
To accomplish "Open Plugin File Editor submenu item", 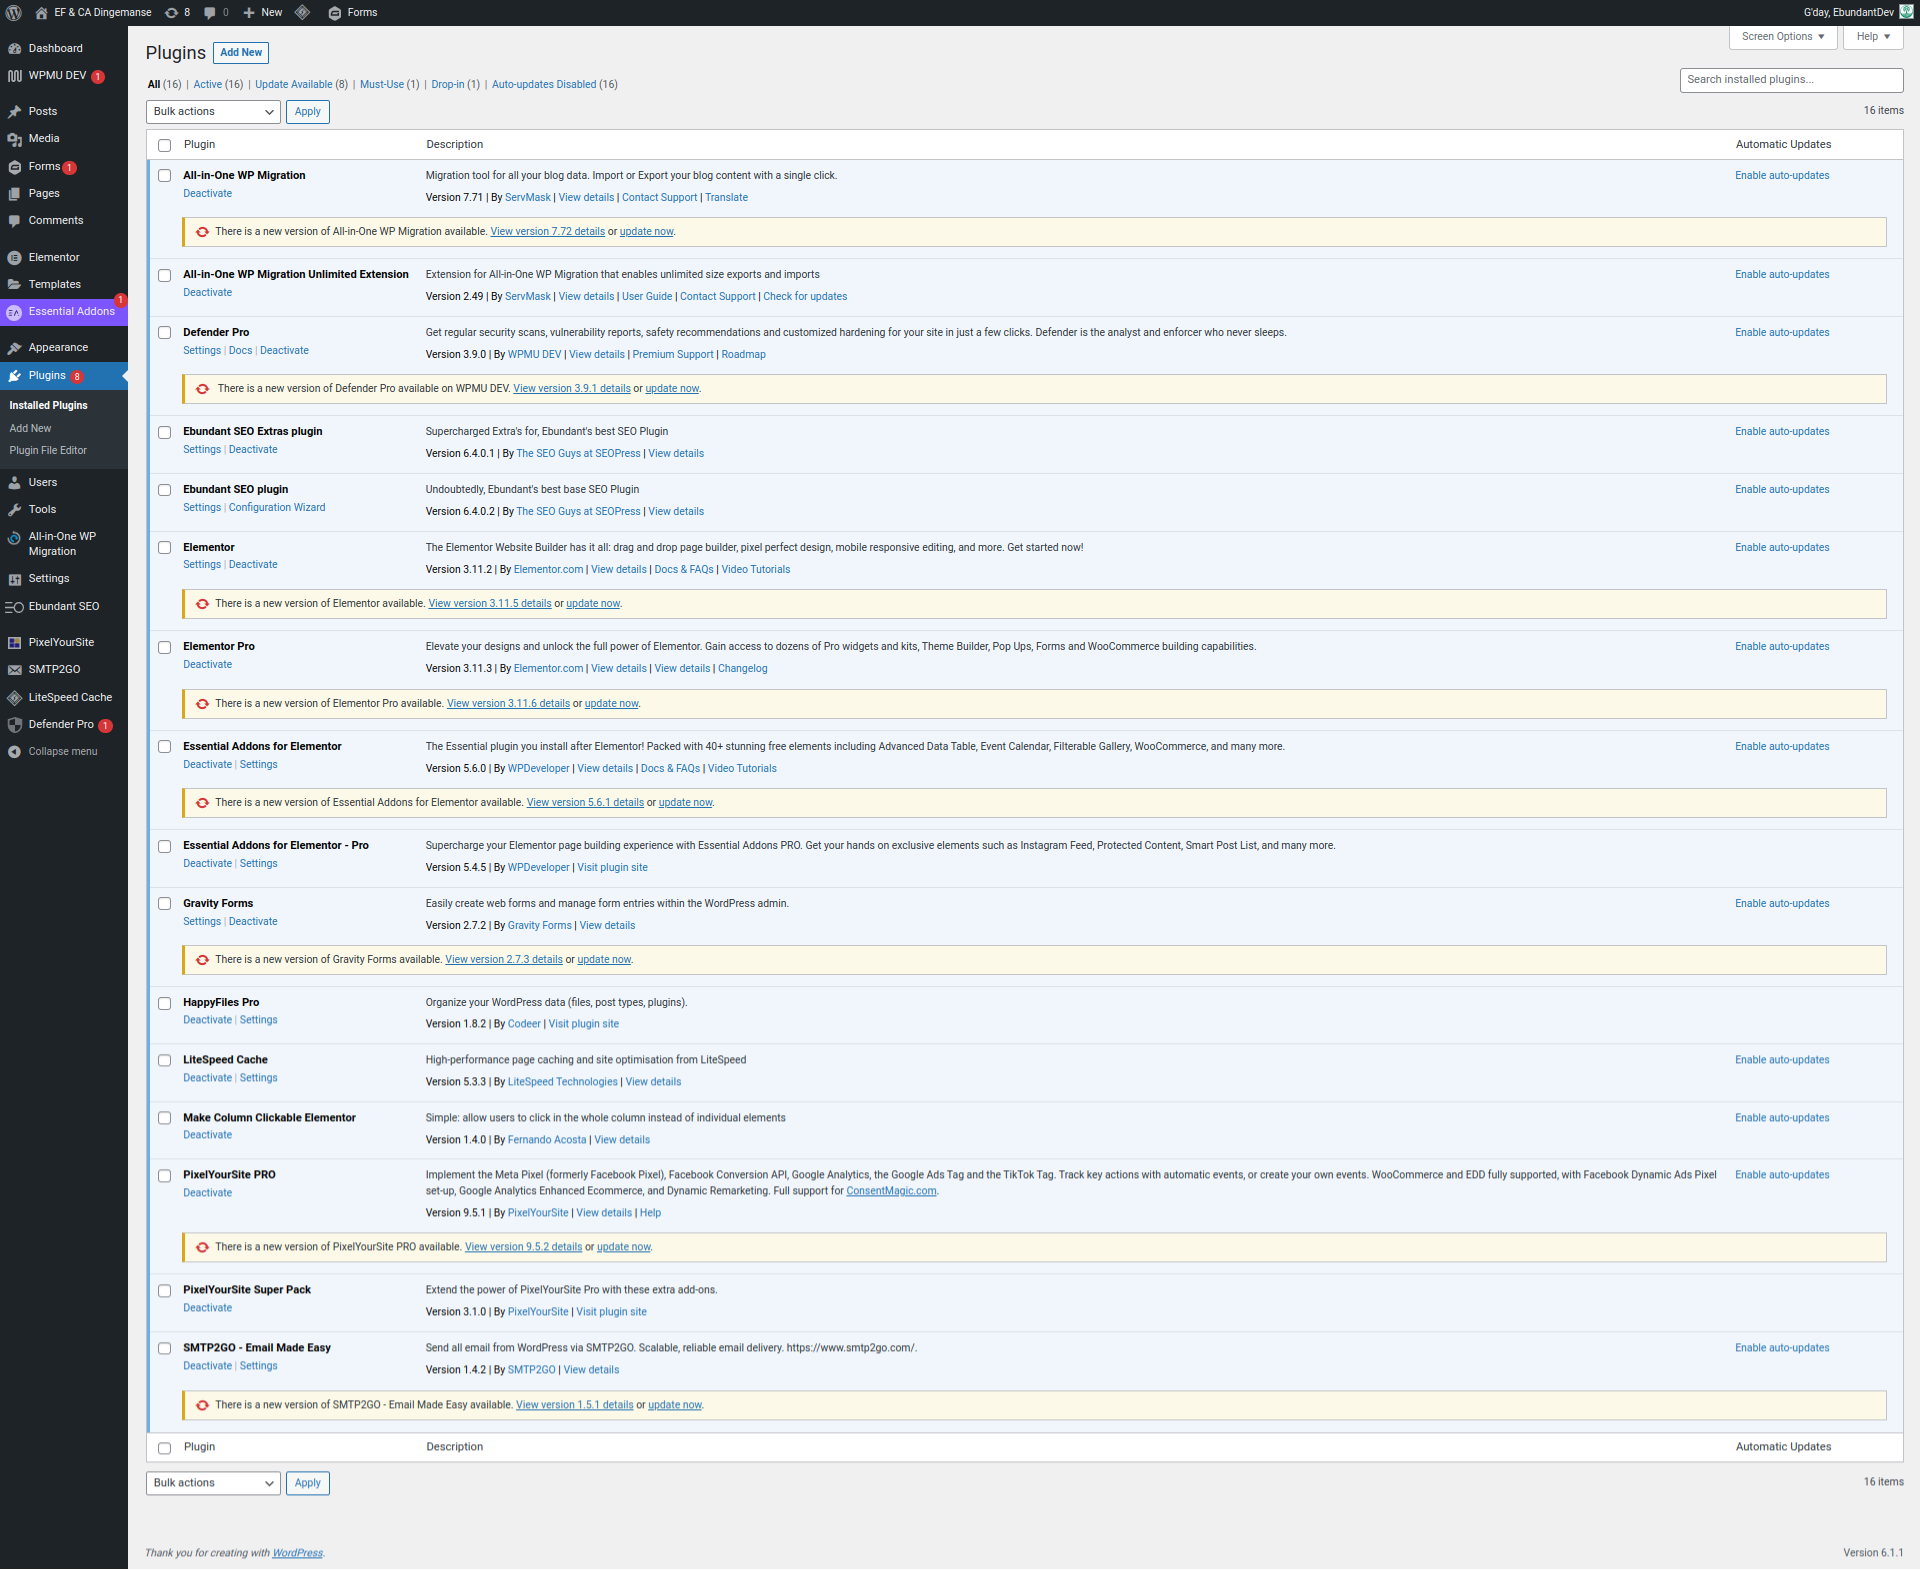I will (x=48, y=451).
